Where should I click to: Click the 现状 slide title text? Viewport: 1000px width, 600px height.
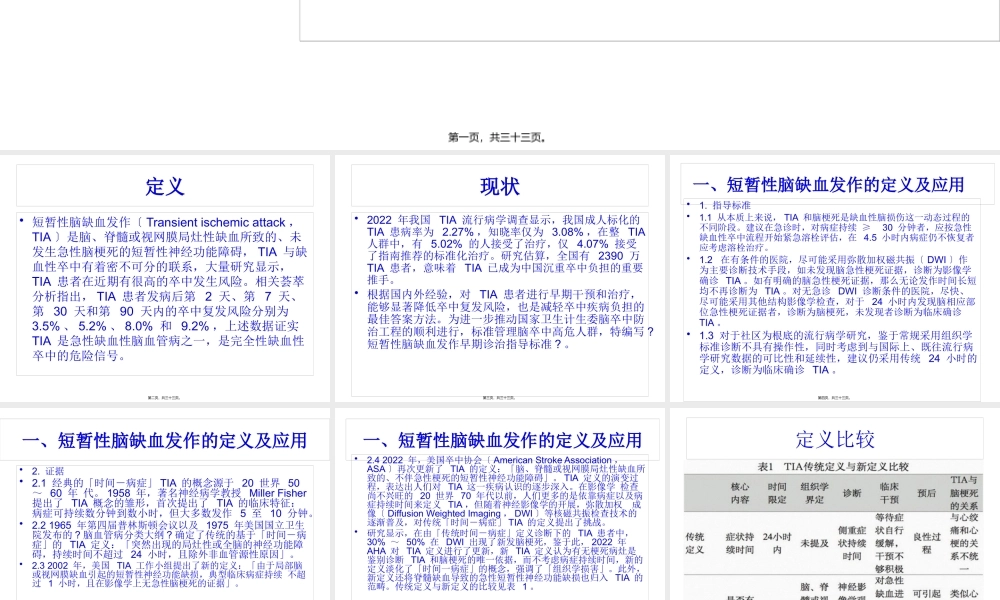pos(500,186)
